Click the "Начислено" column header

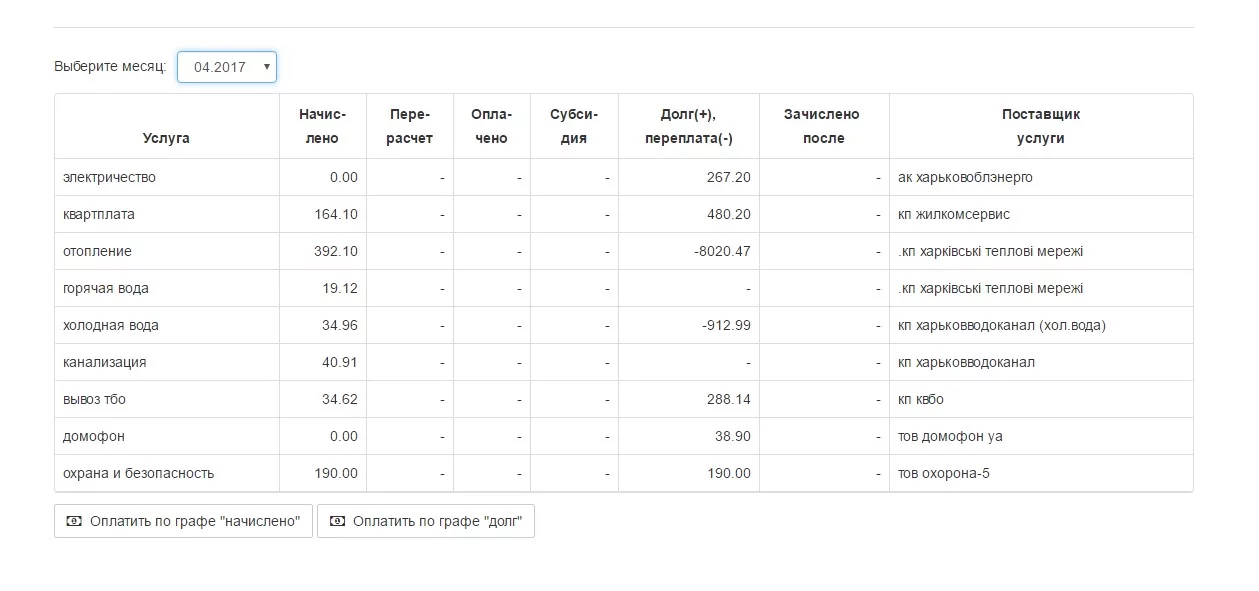pyautogui.click(x=322, y=126)
